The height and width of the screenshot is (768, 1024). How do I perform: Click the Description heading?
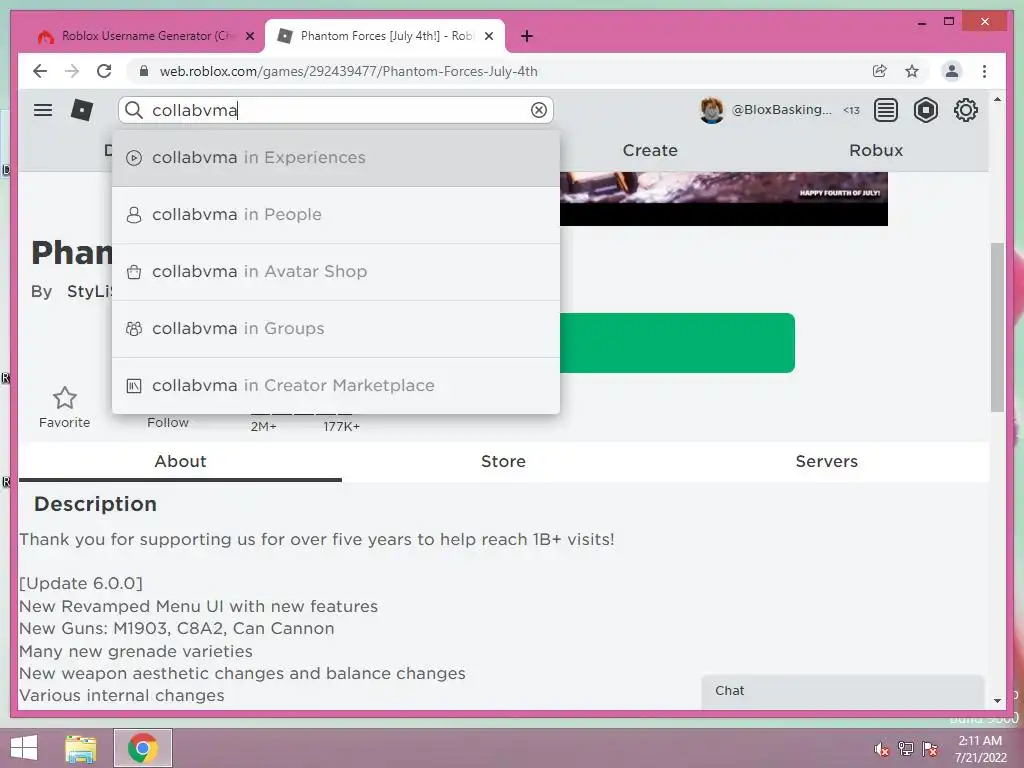(95, 504)
